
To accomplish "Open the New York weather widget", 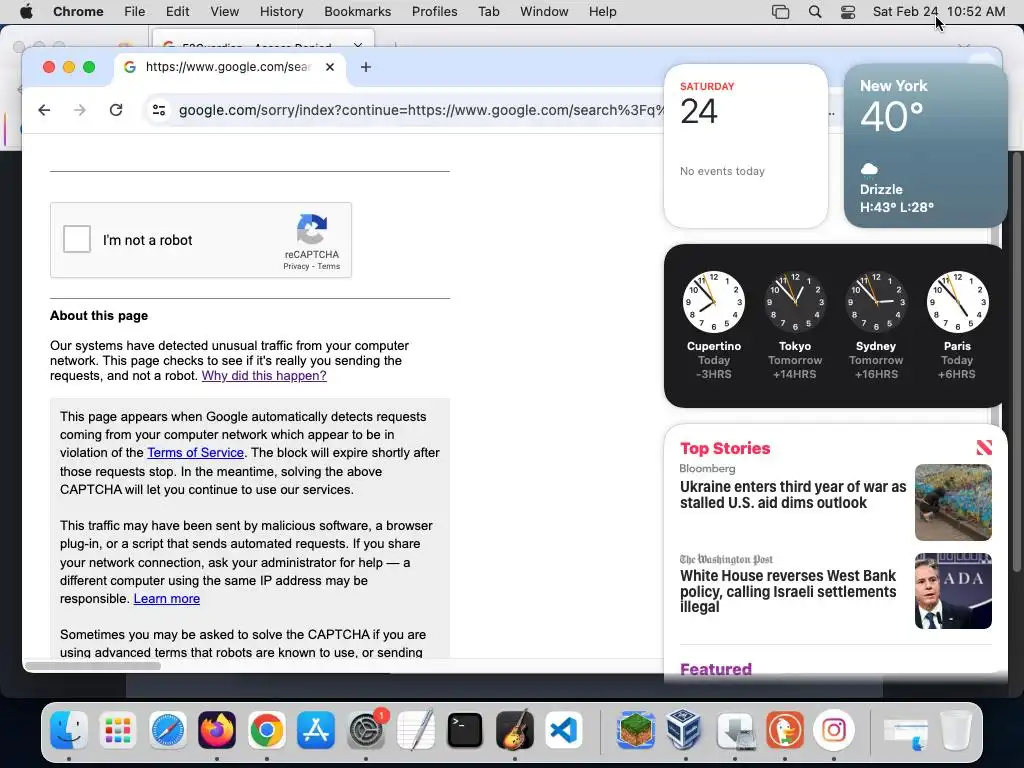I will pyautogui.click(x=925, y=146).
